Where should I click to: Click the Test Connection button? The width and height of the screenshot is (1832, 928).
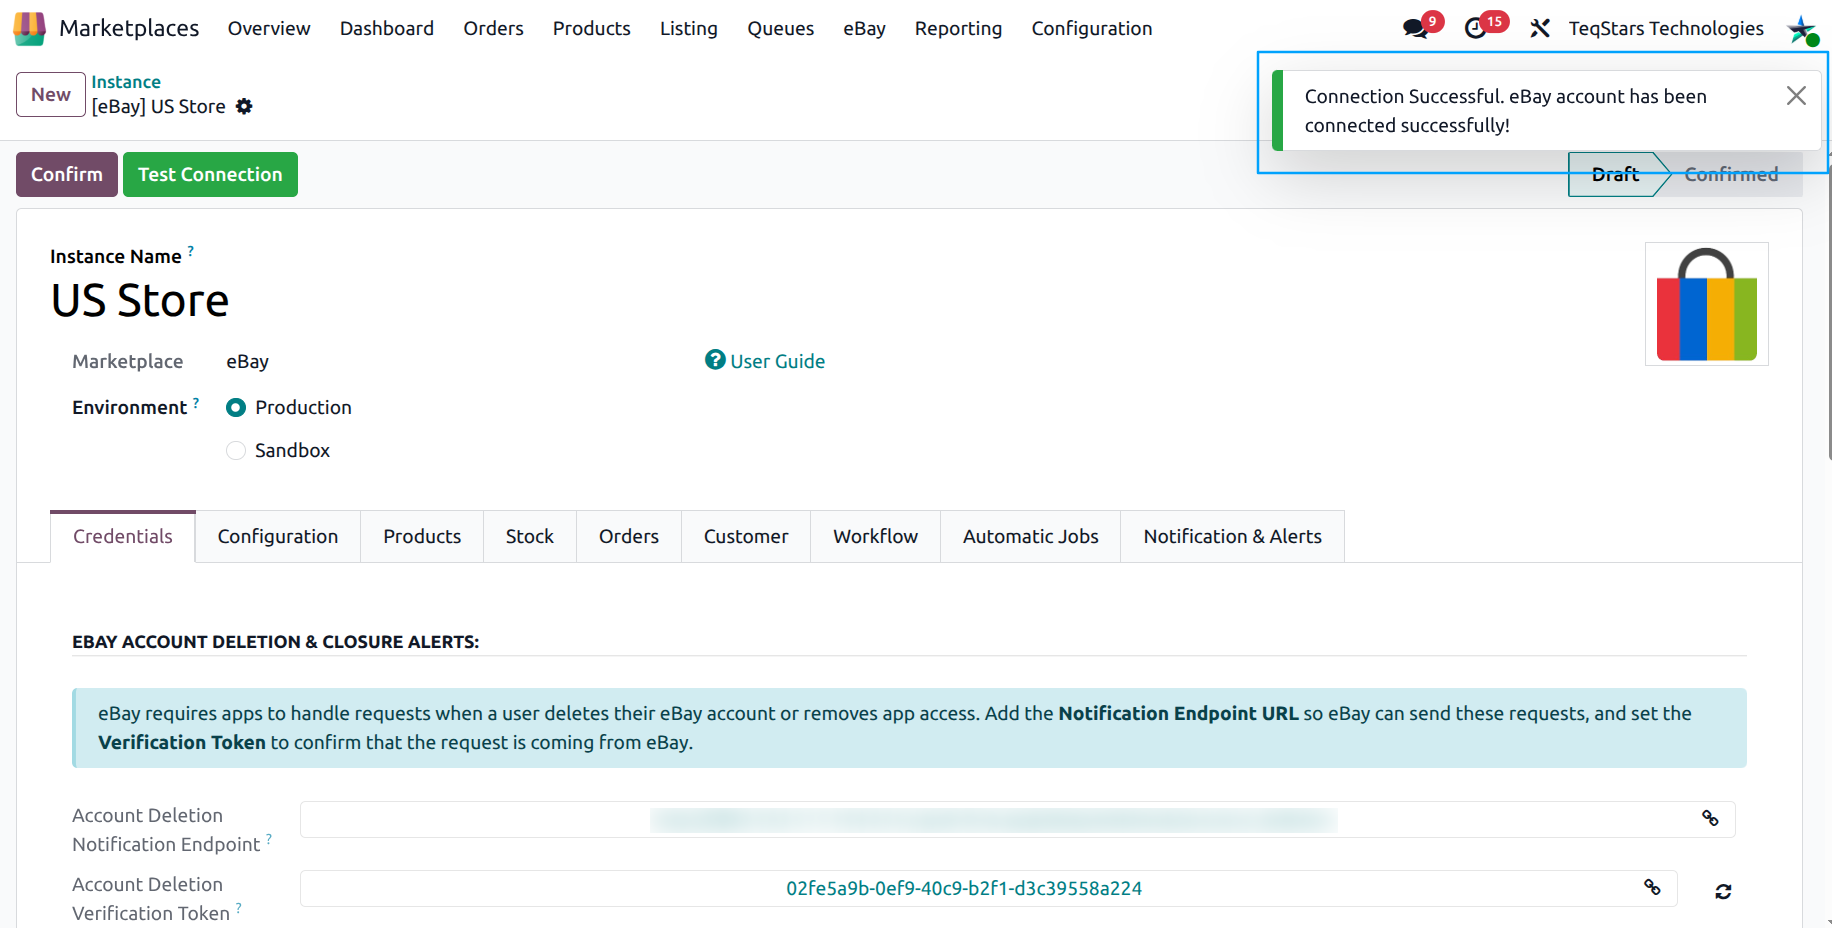click(210, 174)
